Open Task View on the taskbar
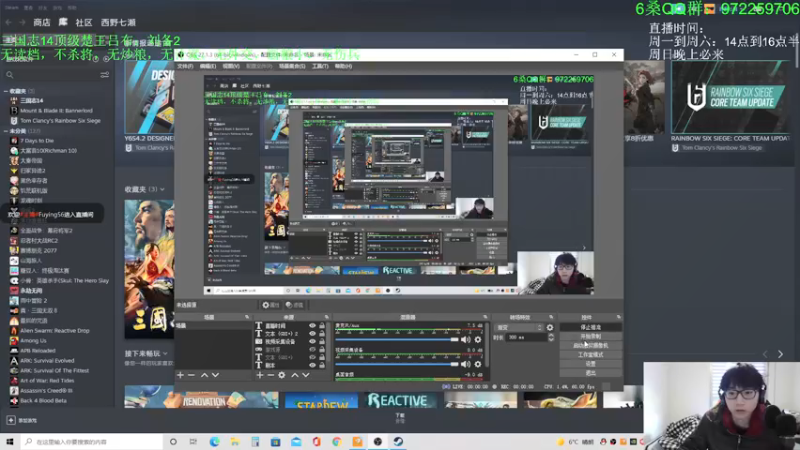The image size is (800, 450). (x=193, y=441)
